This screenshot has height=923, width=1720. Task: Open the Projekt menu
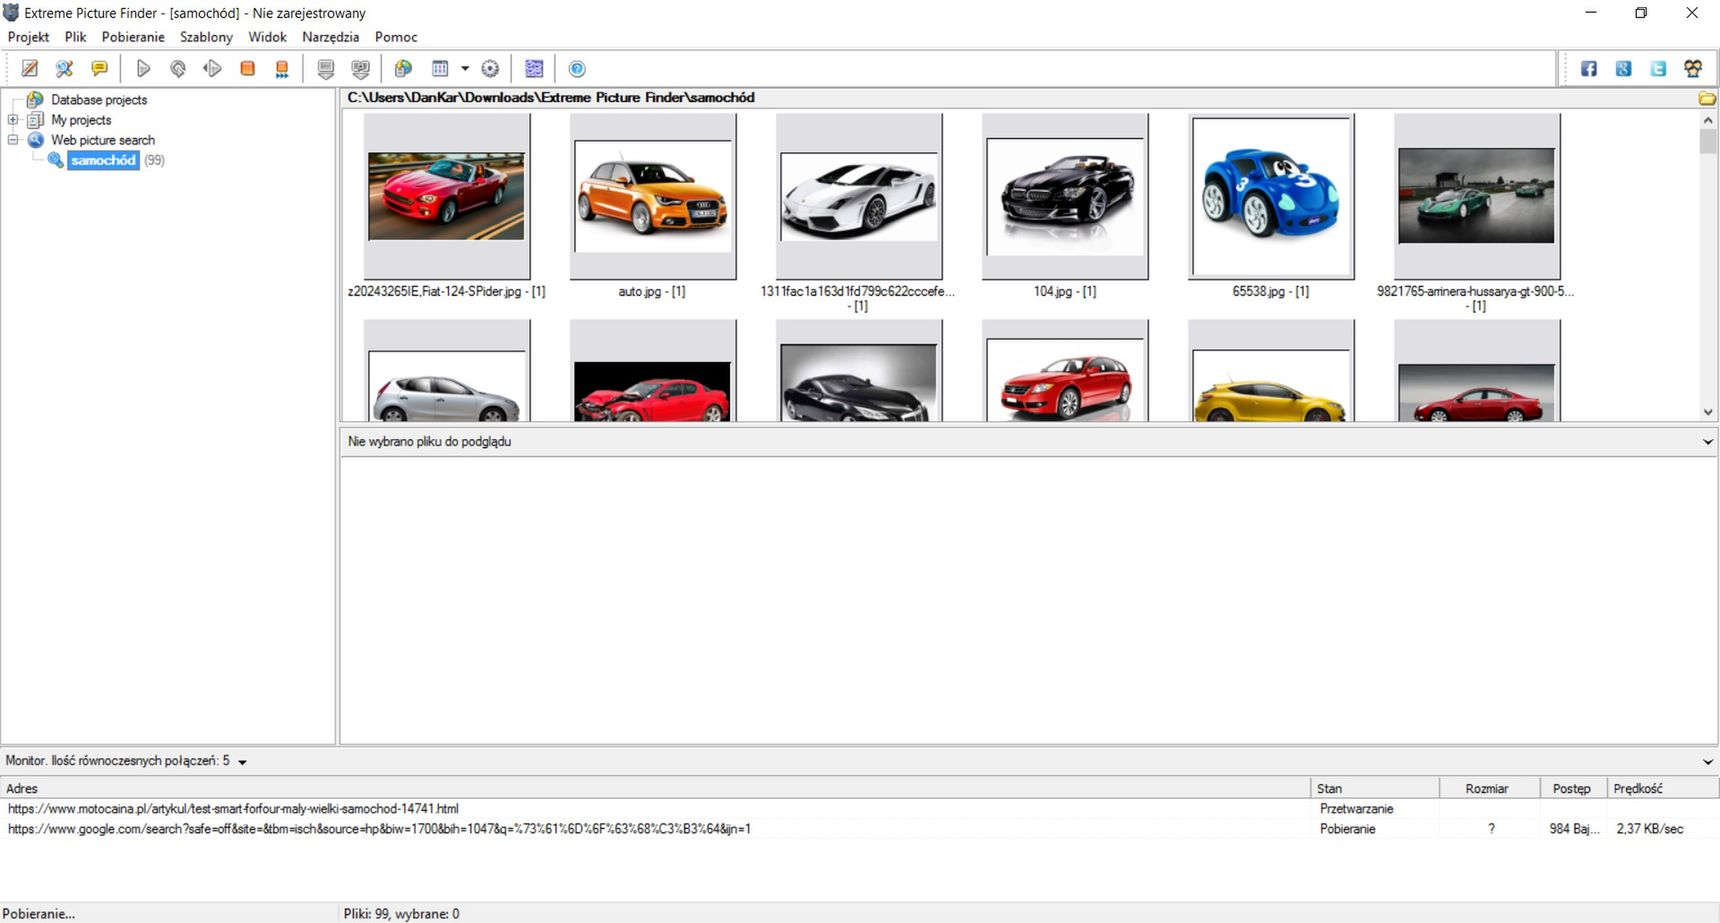coord(28,37)
